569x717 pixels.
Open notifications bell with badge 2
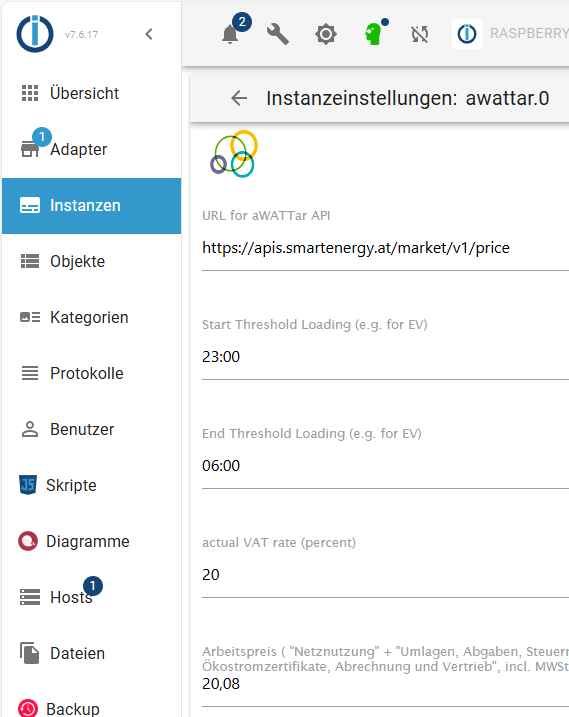click(231, 34)
